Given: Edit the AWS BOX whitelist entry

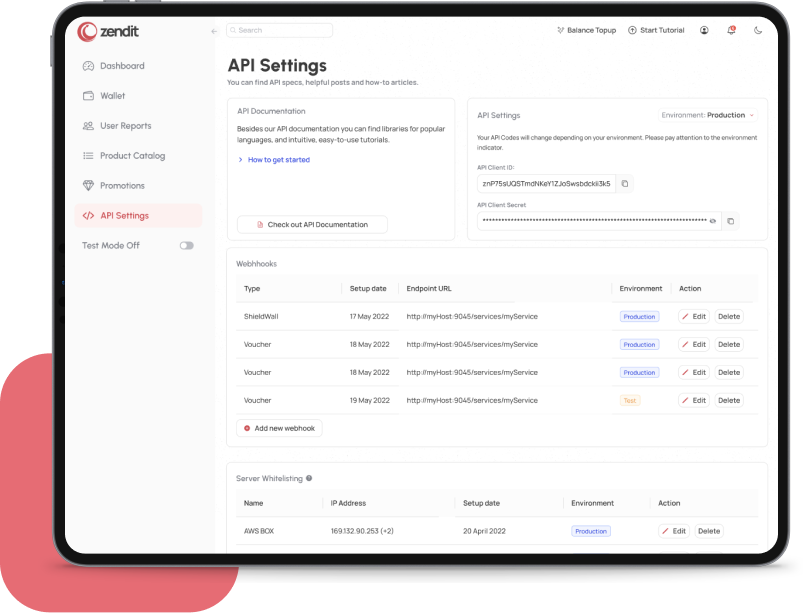Looking at the screenshot, I should [x=674, y=531].
